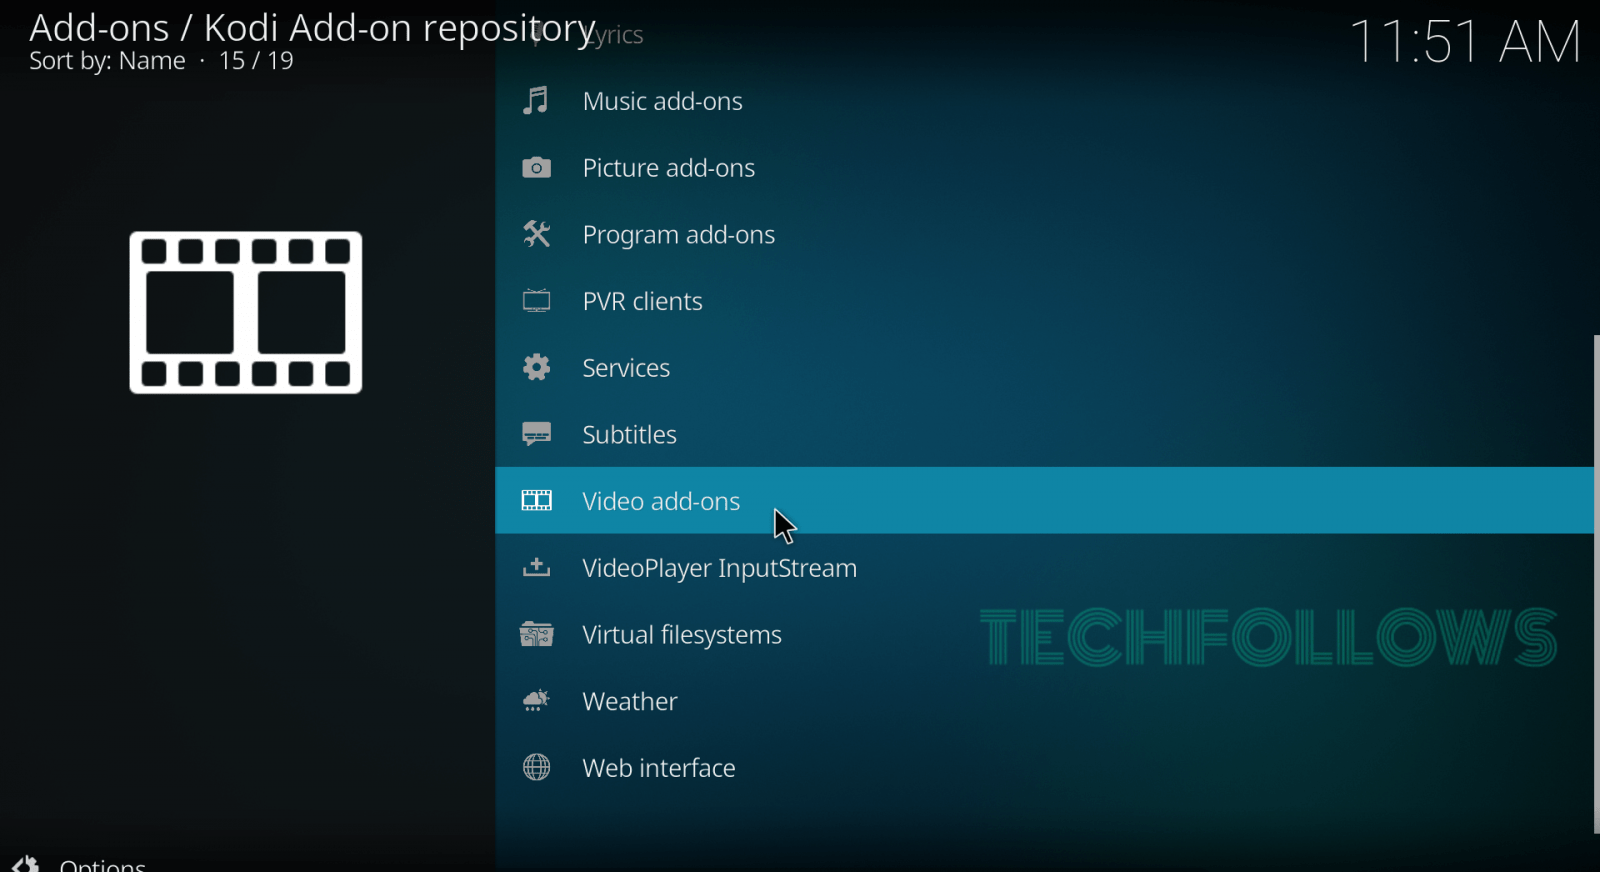Click the large film strip thumbnail
This screenshot has height=872, width=1600.
(x=246, y=313)
